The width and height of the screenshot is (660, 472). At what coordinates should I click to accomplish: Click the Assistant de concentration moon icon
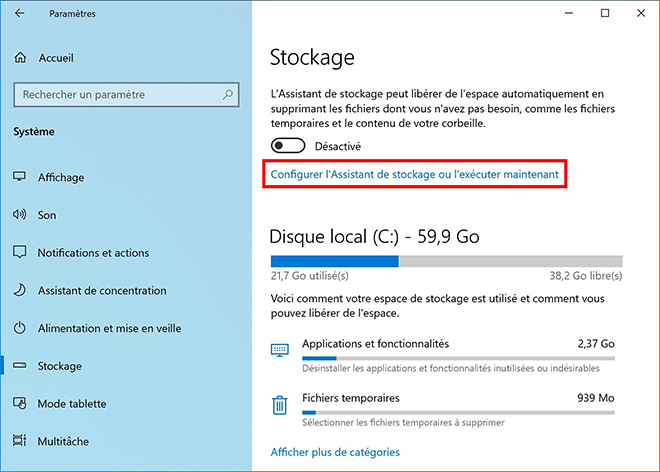pyautogui.click(x=19, y=291)
